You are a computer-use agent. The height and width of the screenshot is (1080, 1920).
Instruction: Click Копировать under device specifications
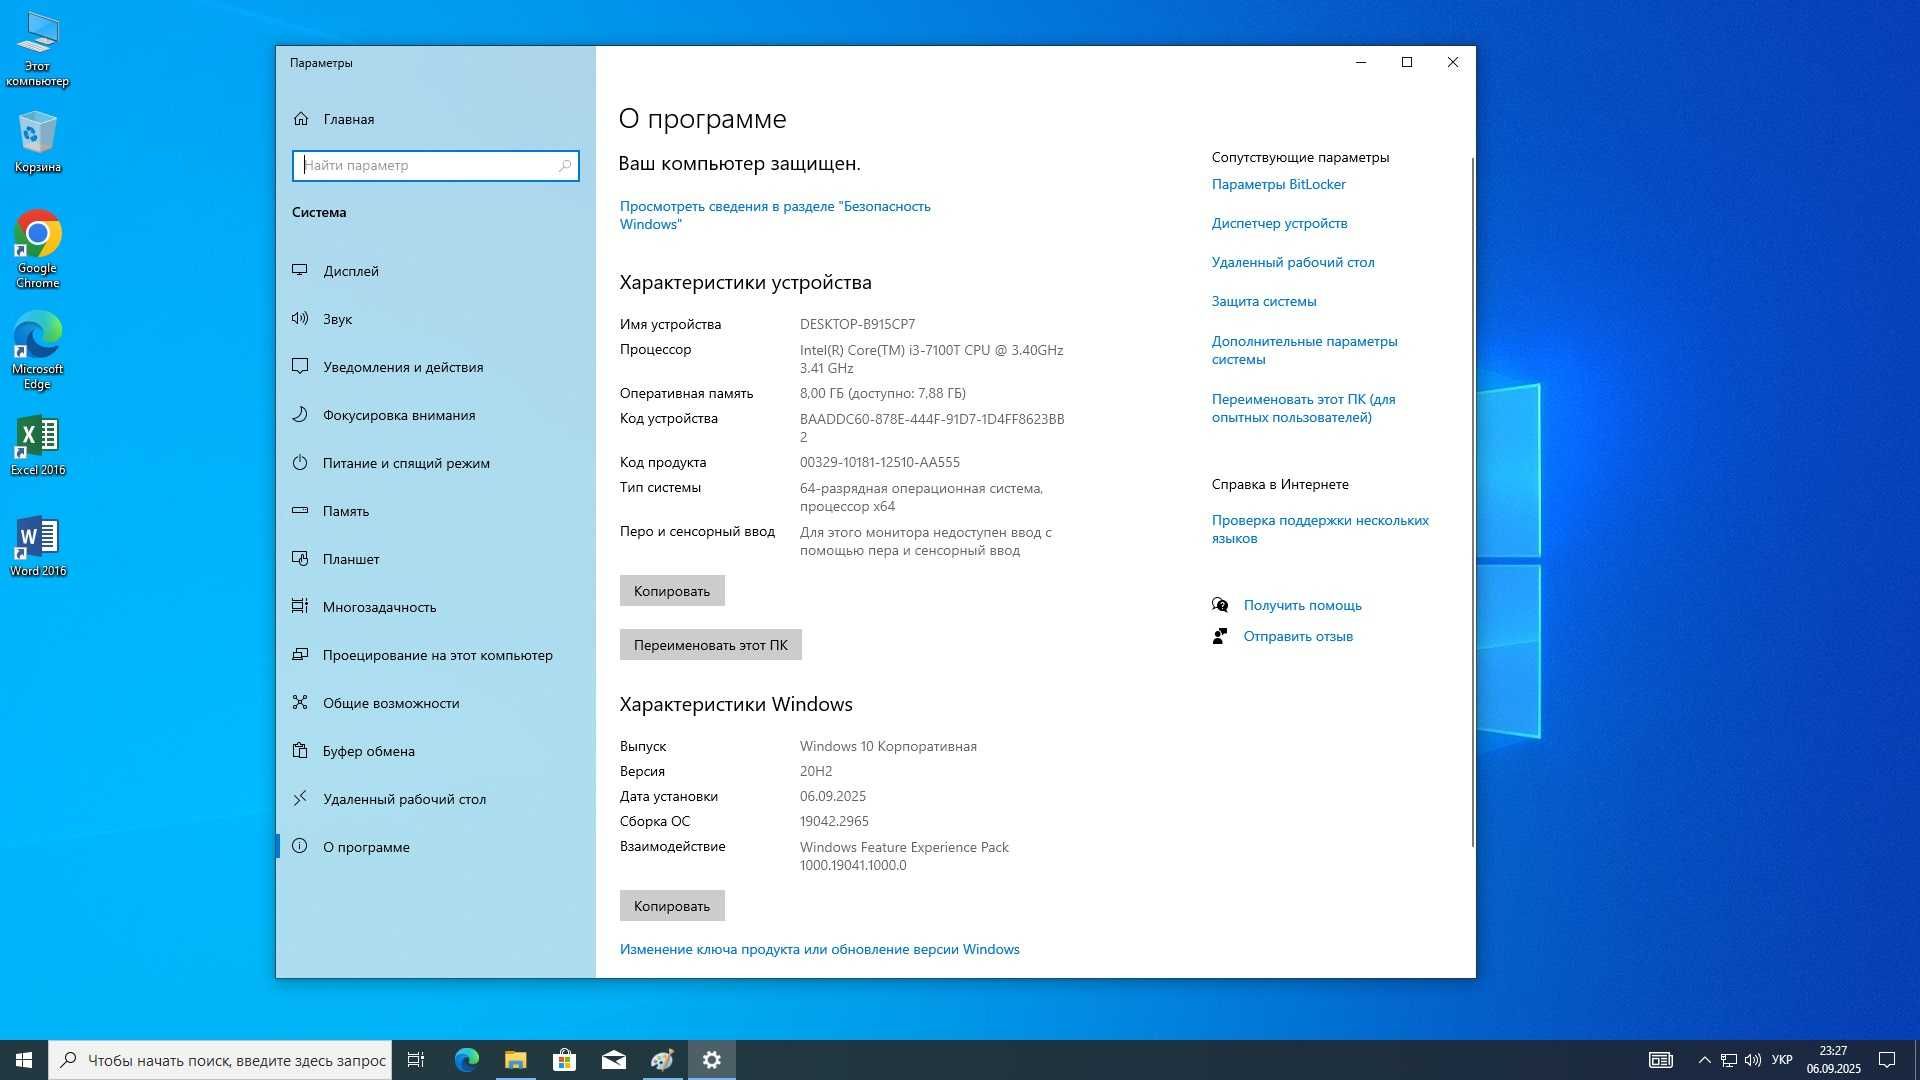click(672, 591)
